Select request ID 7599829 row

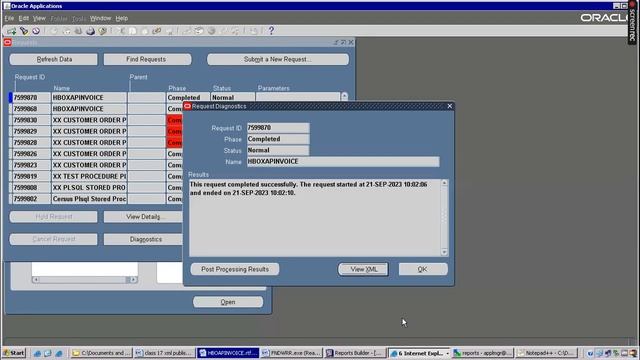click(x=30, y=131)
